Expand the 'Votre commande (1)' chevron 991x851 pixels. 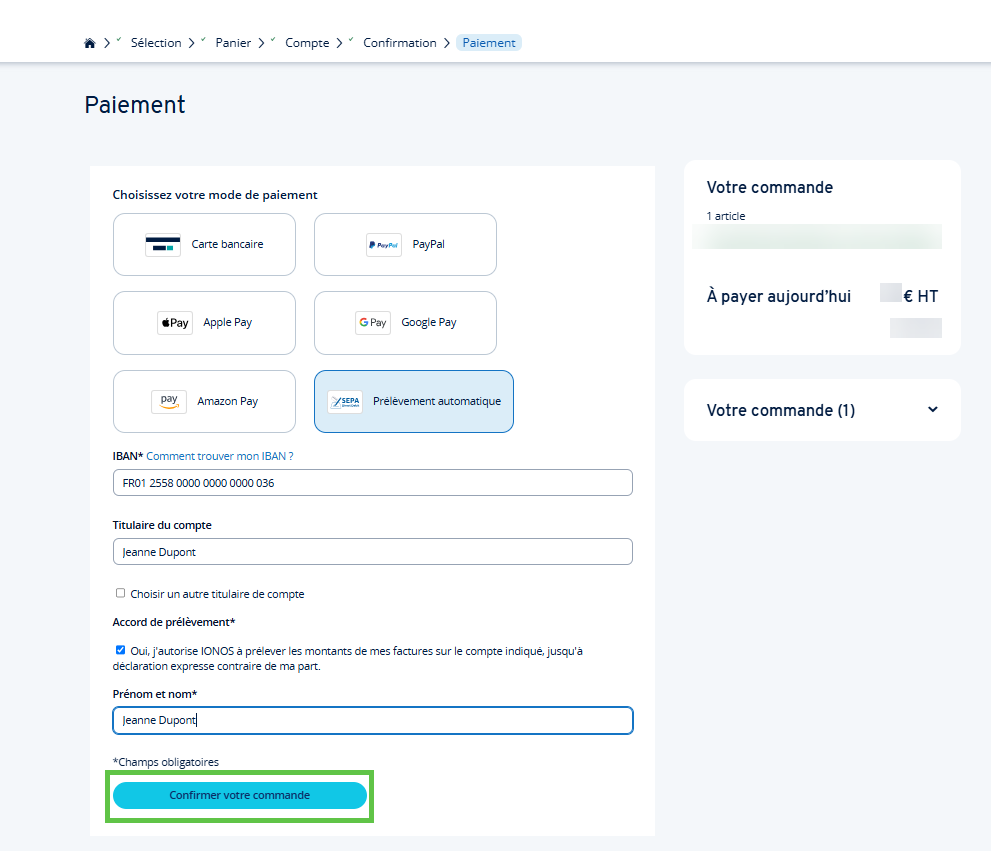[932, 410]
